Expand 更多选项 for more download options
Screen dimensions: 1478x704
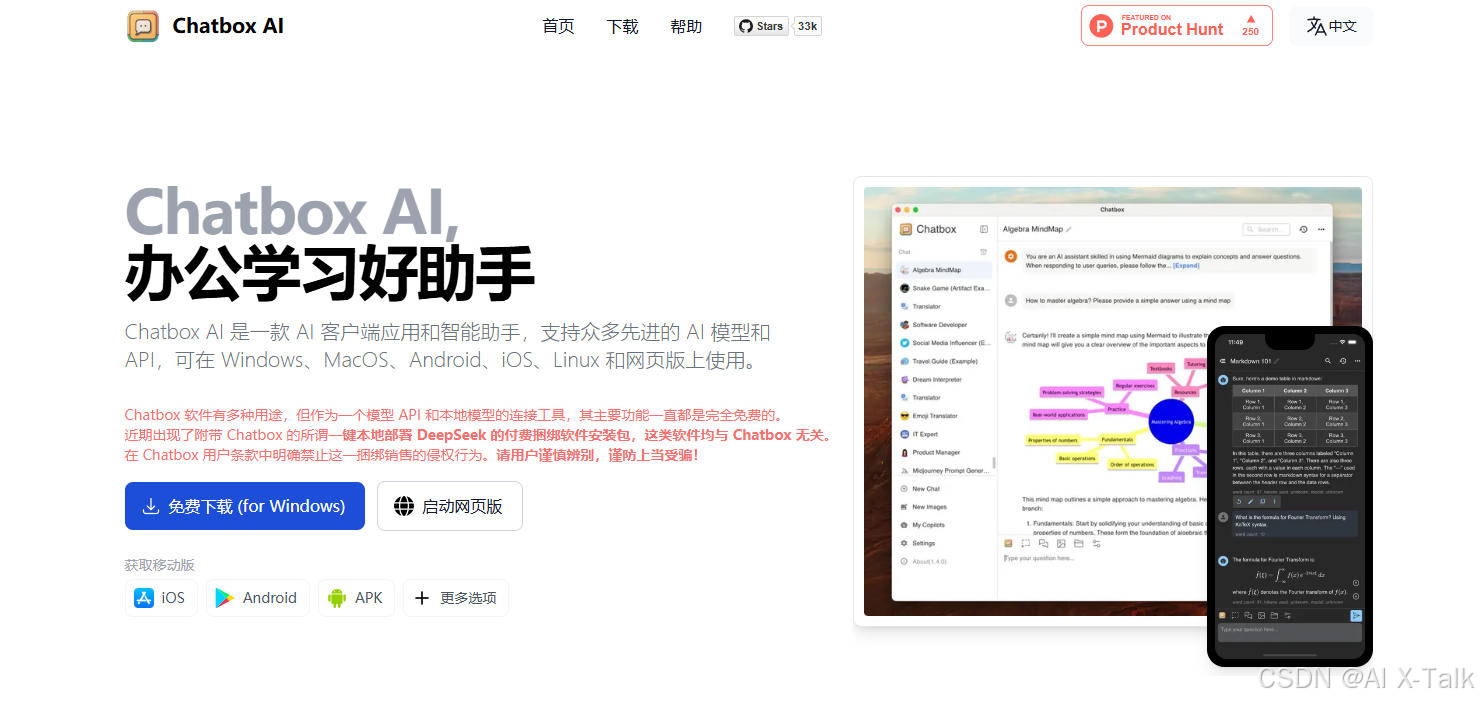pyautogui.click(x=456, y=598)
